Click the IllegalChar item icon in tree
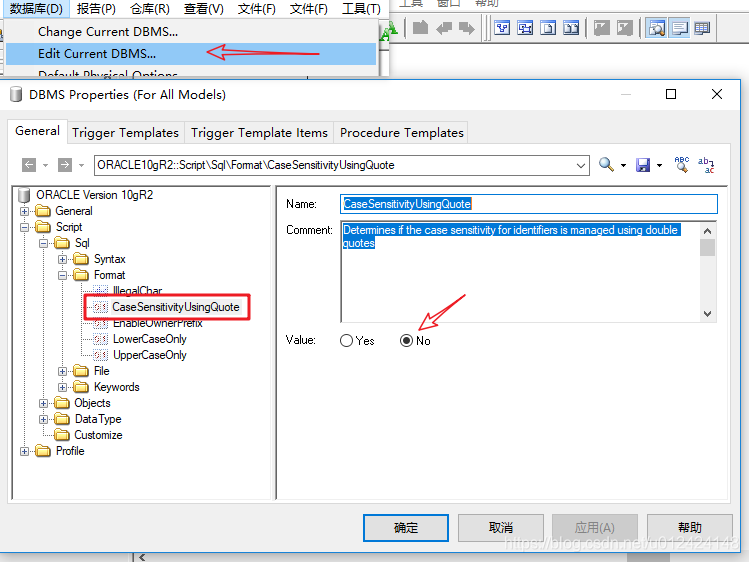749x562 pixels. pyautogui.click(x=100, y=290)
